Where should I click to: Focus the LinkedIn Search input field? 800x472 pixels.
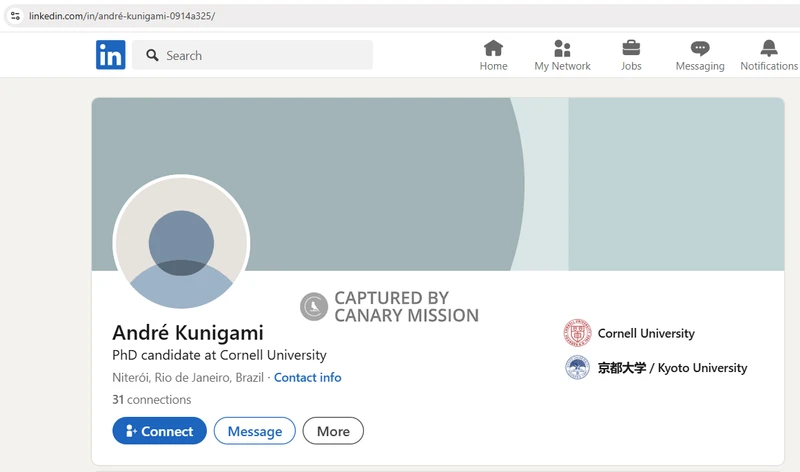[253, 55]
